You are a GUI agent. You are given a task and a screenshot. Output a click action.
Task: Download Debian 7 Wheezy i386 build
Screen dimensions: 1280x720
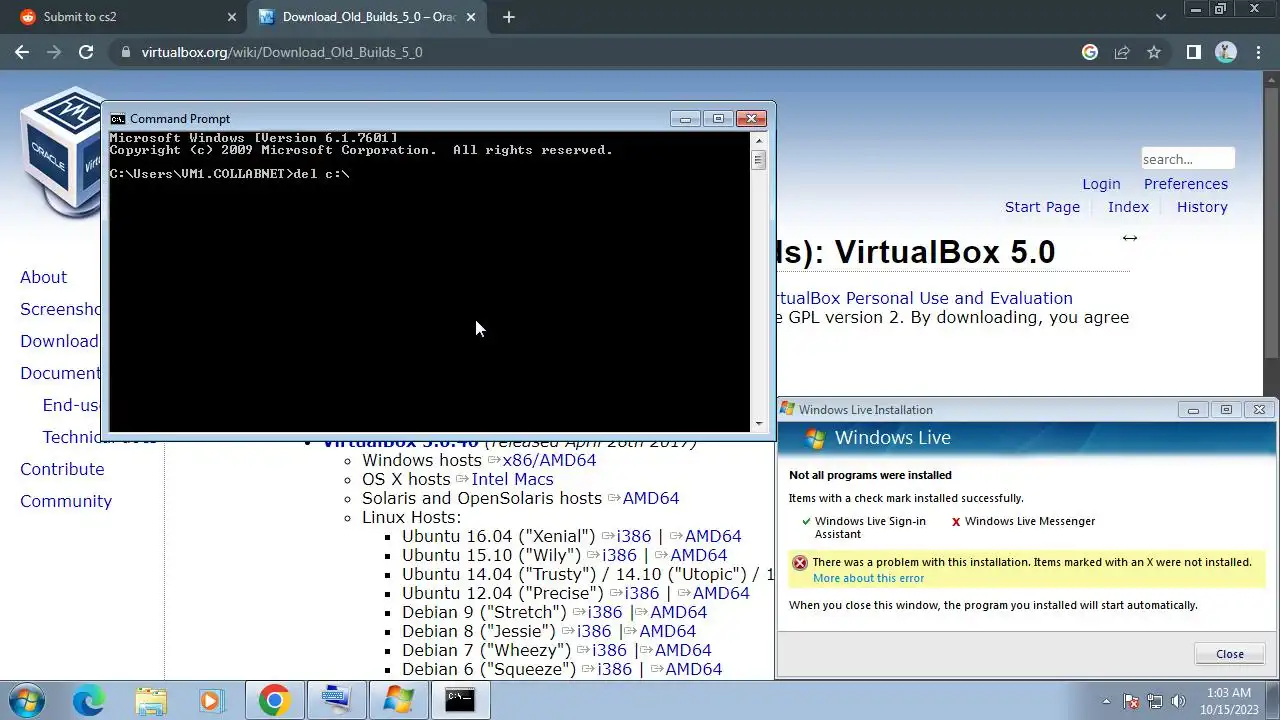pos(608,650)
